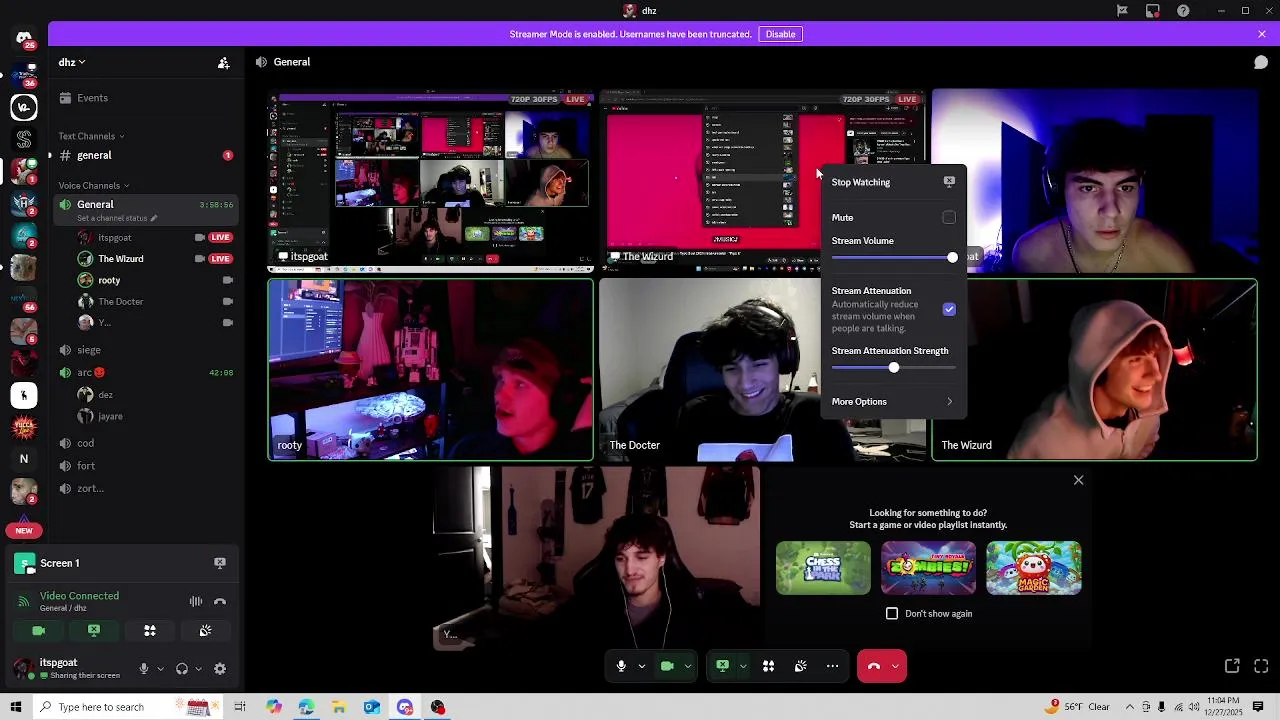Click the taskbar search box
This screenshot has height=720, width=1280.
click(126, 707)
